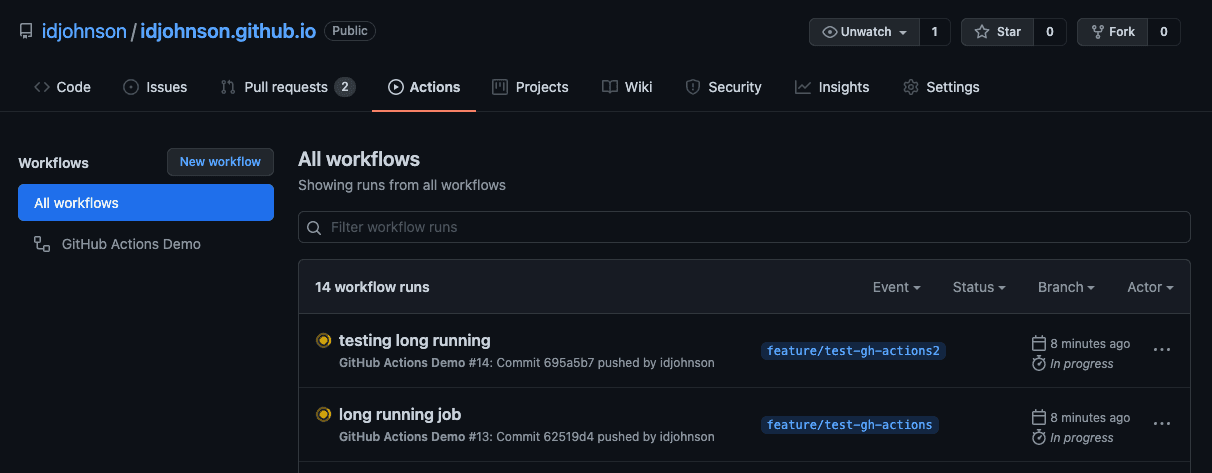This screenshot has height=473, width=1212.
Task: Open the forks count next to Fork
Action: (1164, 32)
